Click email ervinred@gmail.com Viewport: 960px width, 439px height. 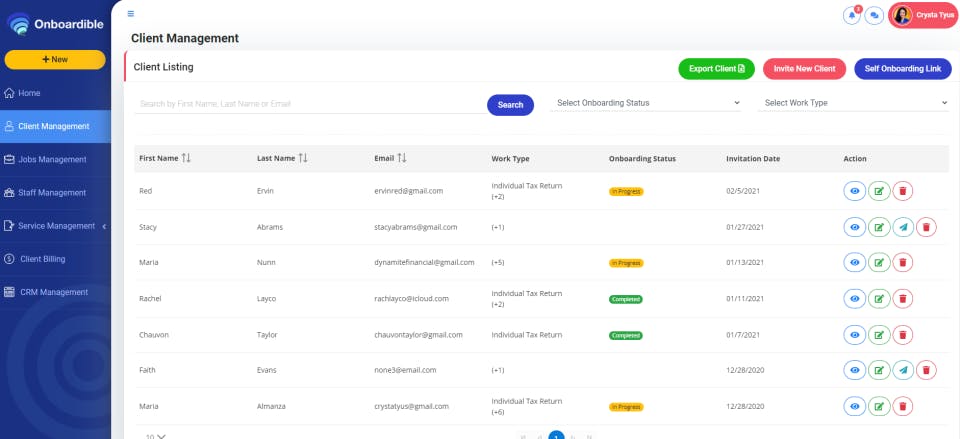[x=408, y=191]
